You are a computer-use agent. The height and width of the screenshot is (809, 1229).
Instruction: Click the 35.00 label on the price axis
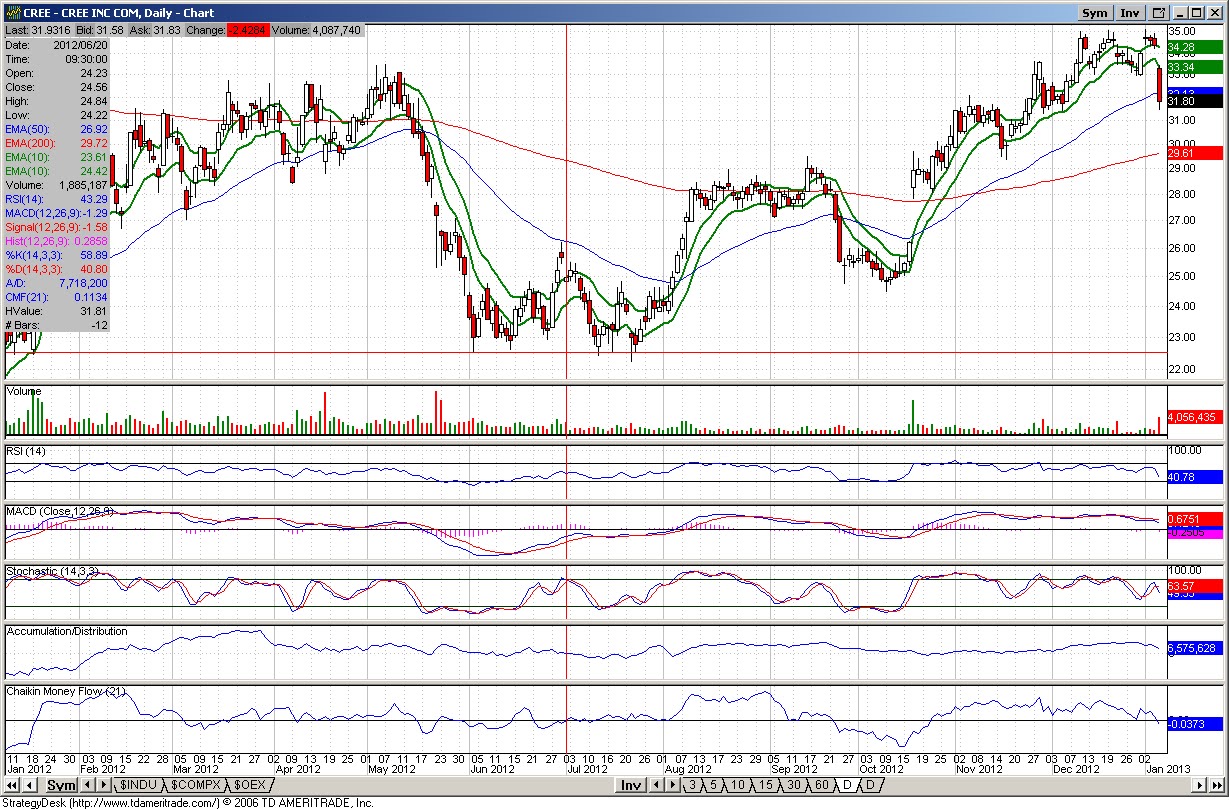coord(1183,32)
